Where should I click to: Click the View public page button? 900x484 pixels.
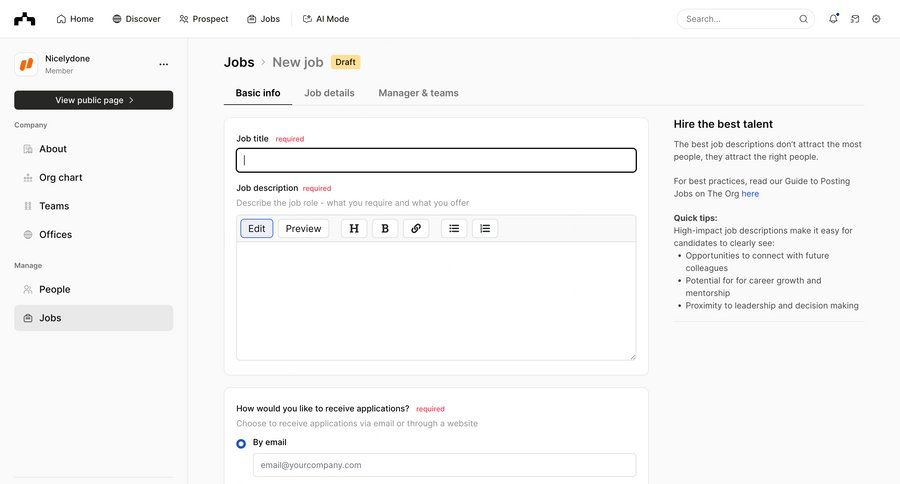94,100
